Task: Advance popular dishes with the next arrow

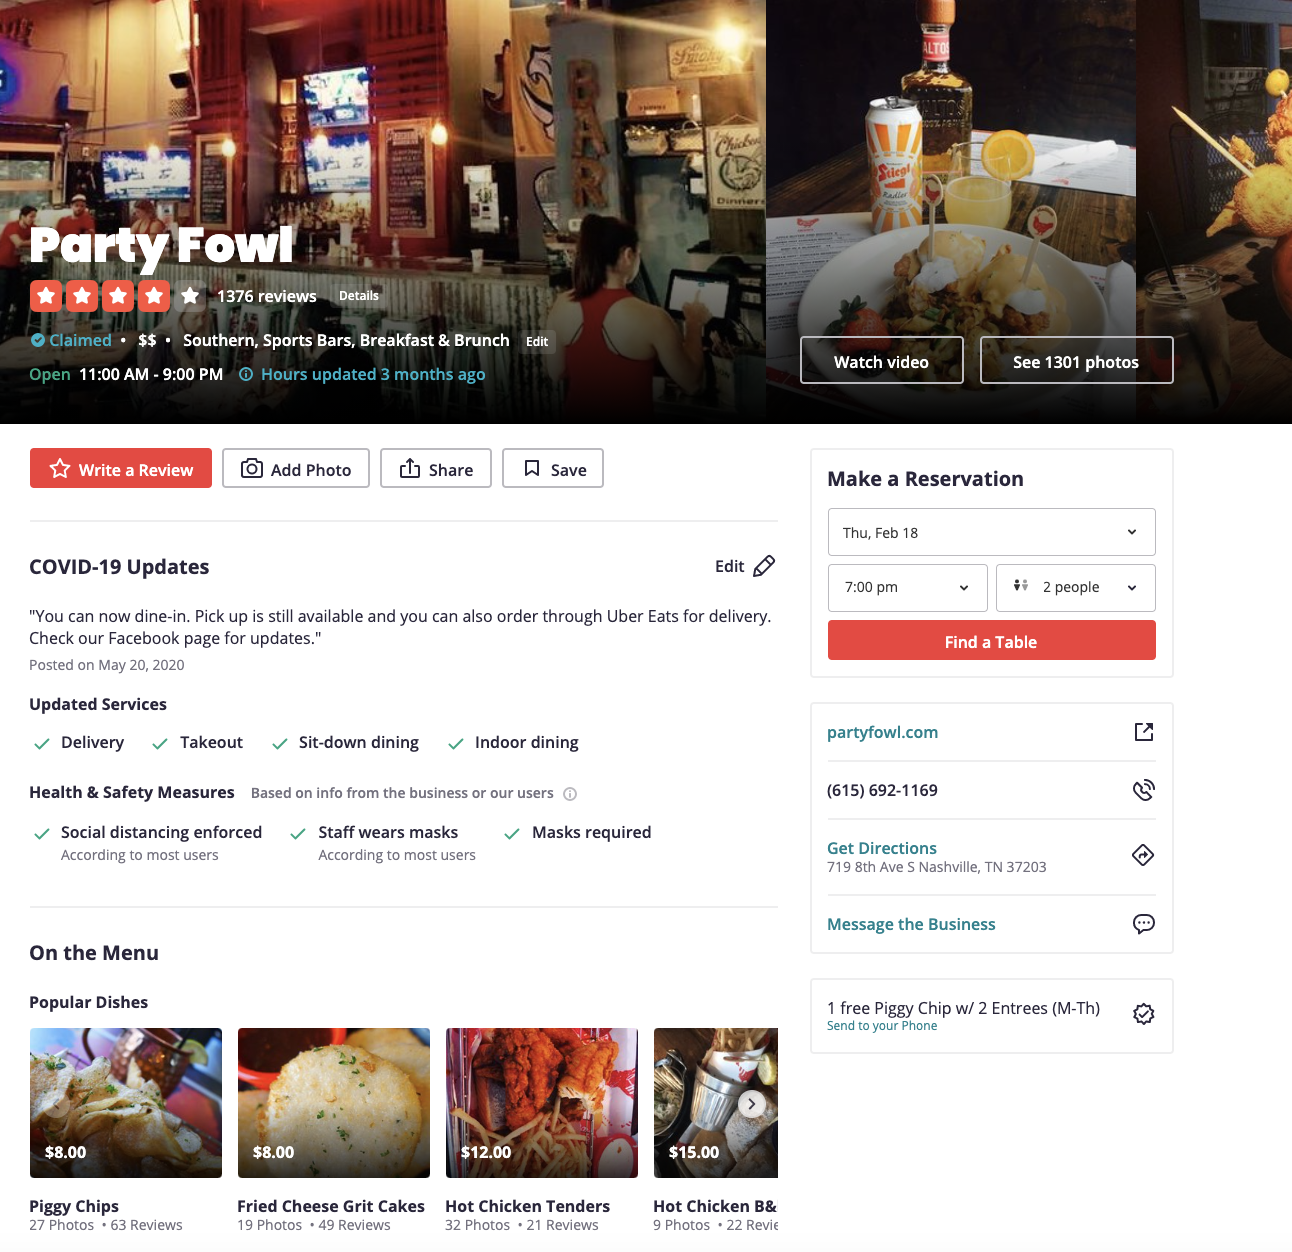Action: [x=752, y=1104]
